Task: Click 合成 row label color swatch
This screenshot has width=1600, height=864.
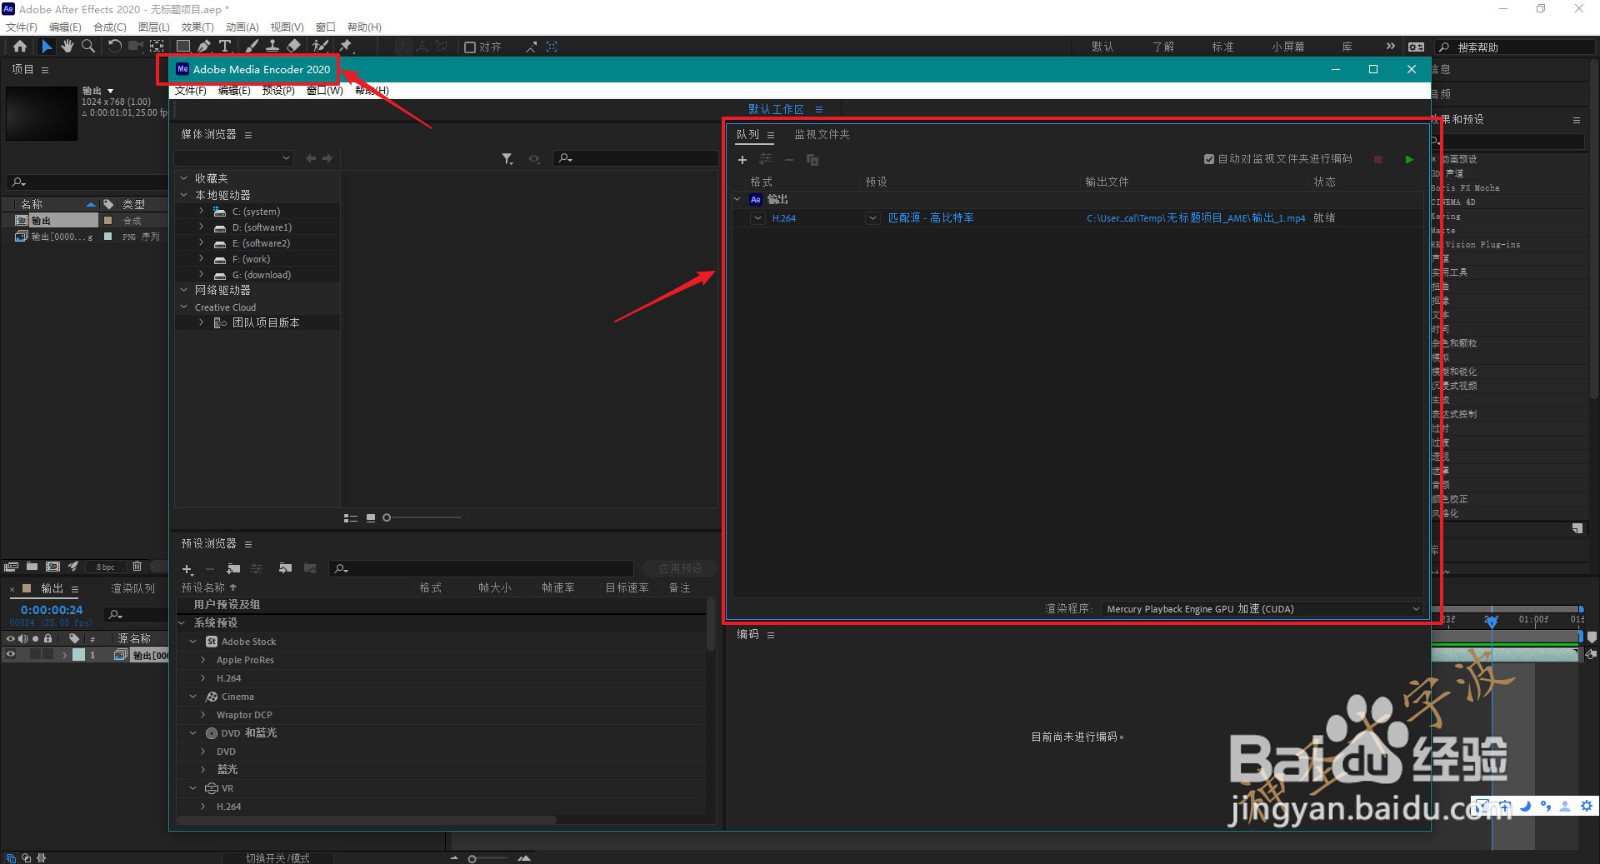Action: [108, 221]
